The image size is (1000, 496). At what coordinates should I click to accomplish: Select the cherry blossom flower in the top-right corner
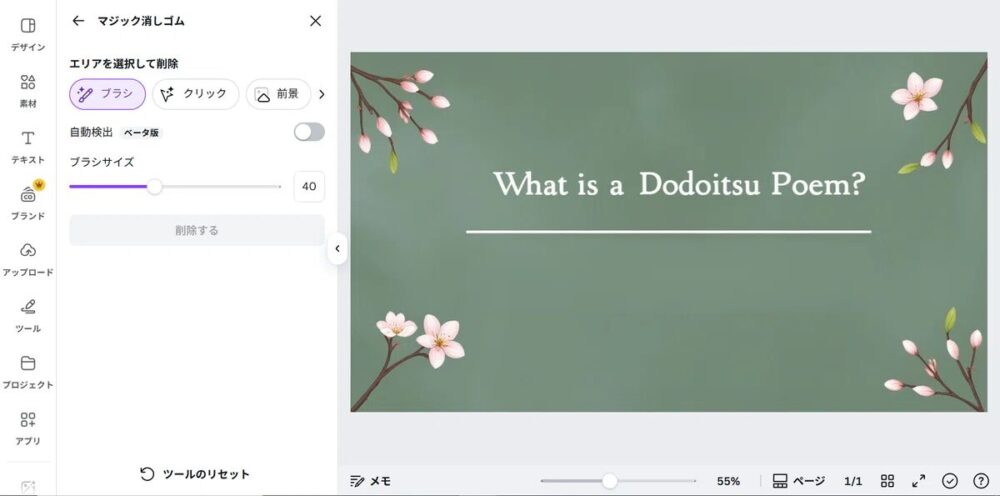[916, 96]
